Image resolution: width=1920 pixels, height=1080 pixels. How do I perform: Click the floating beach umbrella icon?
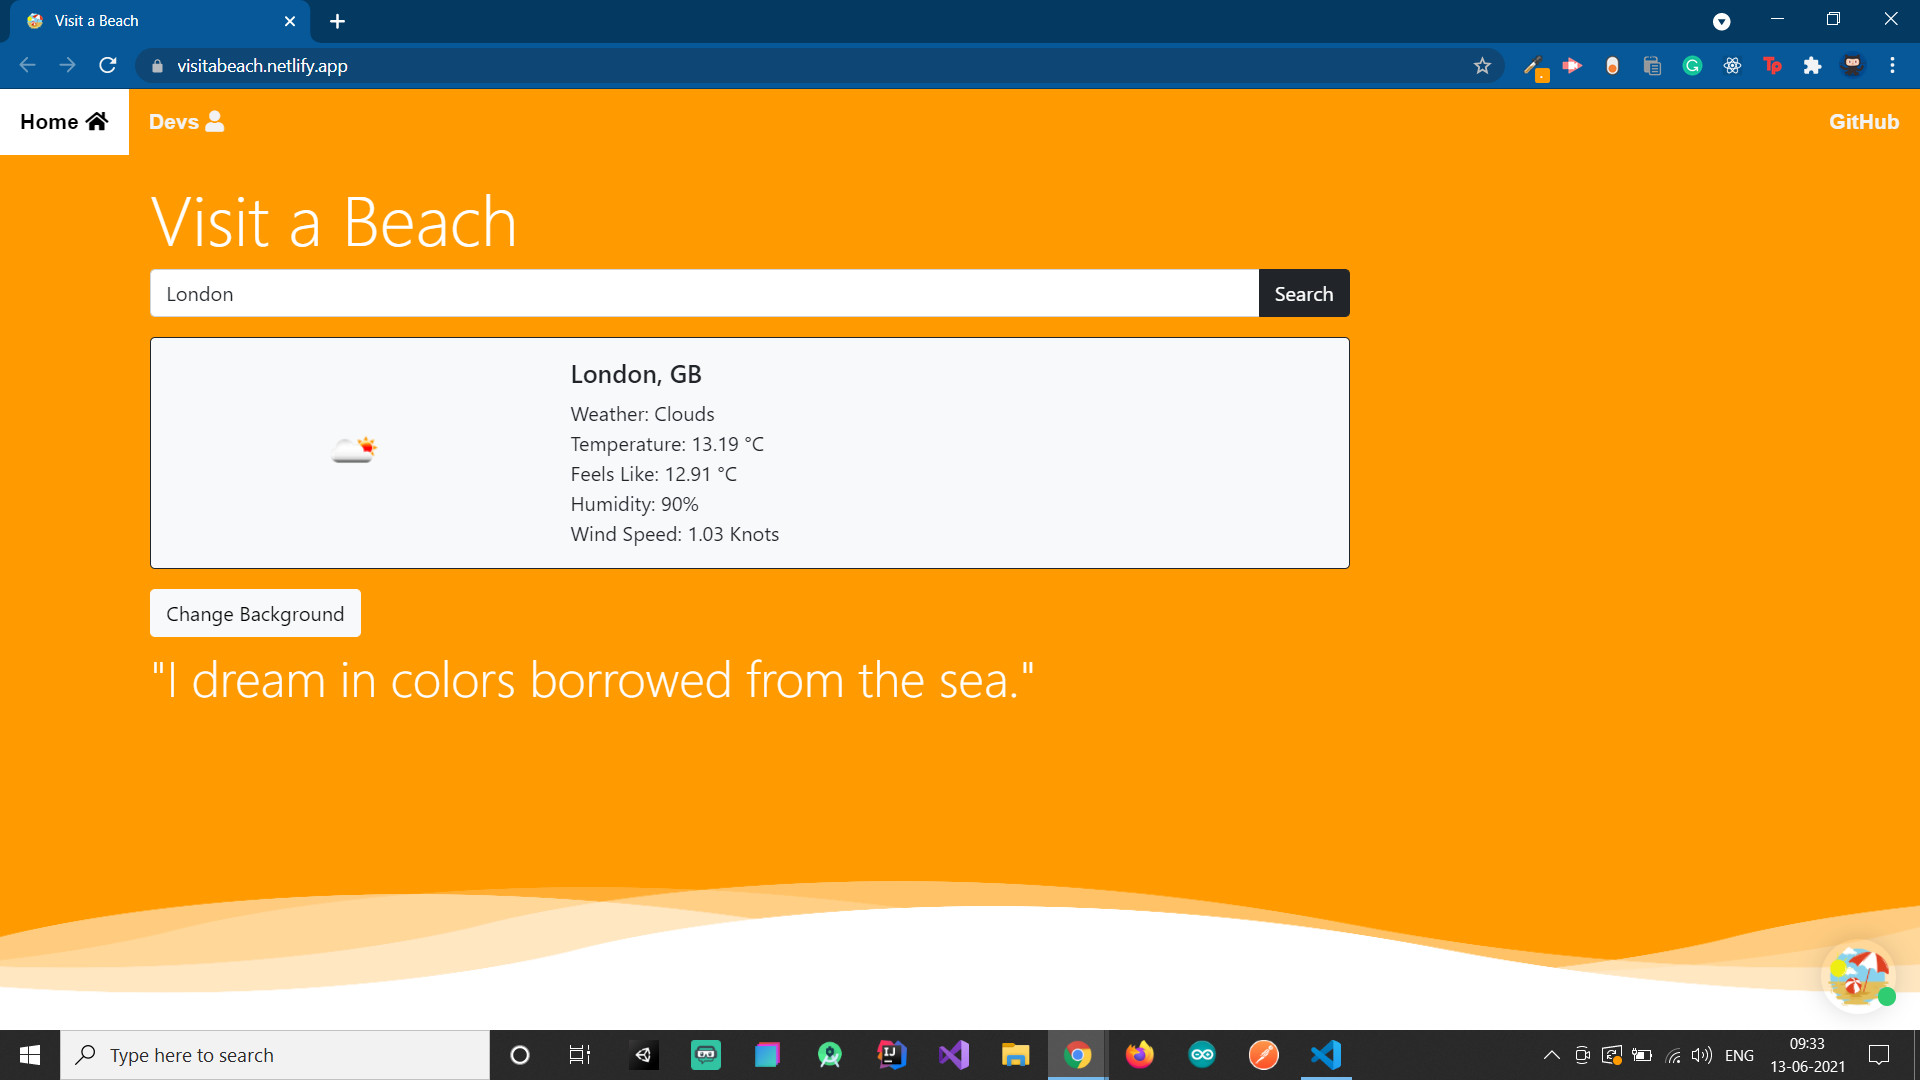tap(1857, 975)
